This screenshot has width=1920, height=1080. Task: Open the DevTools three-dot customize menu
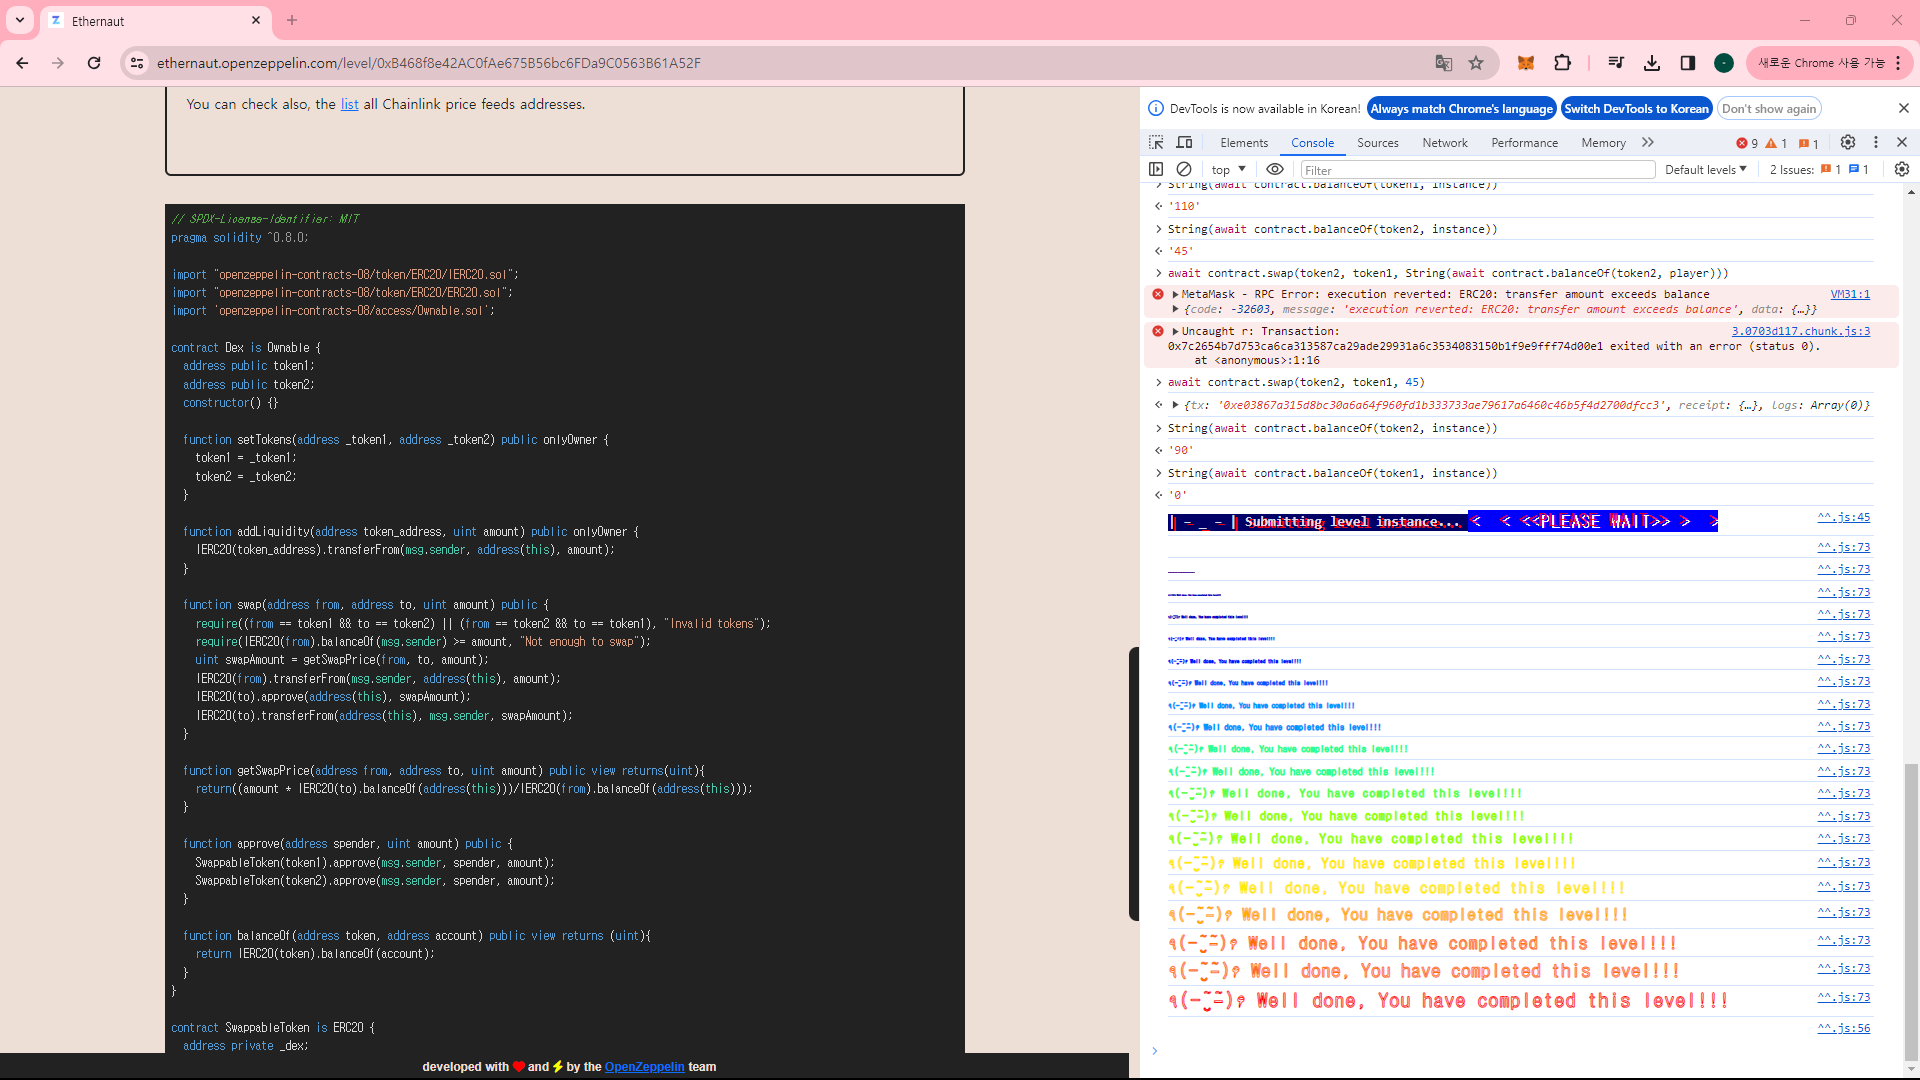(x=1876, y=142)
